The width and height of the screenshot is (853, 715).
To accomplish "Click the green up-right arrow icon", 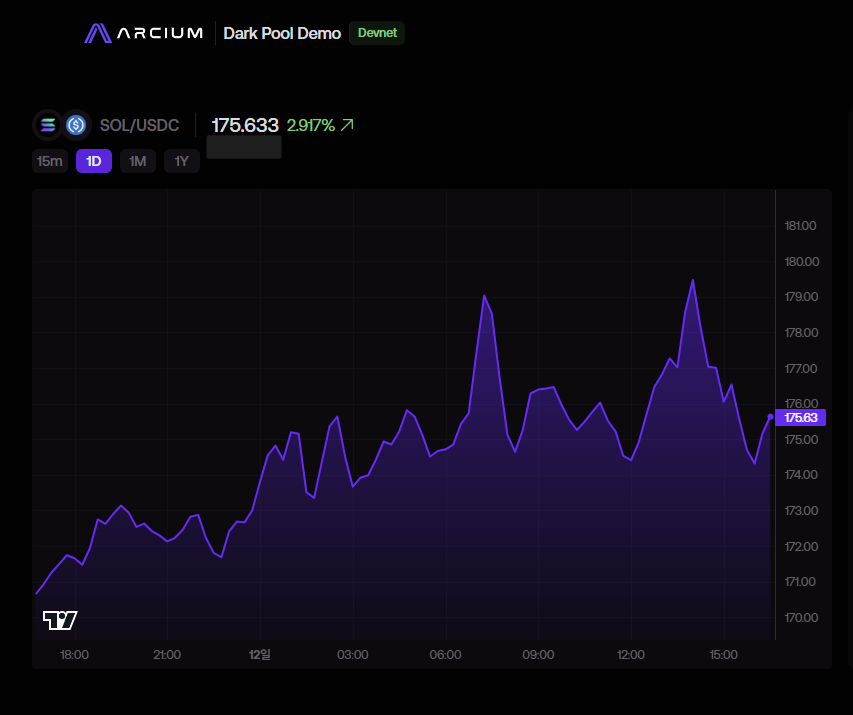I will [347, 125].
